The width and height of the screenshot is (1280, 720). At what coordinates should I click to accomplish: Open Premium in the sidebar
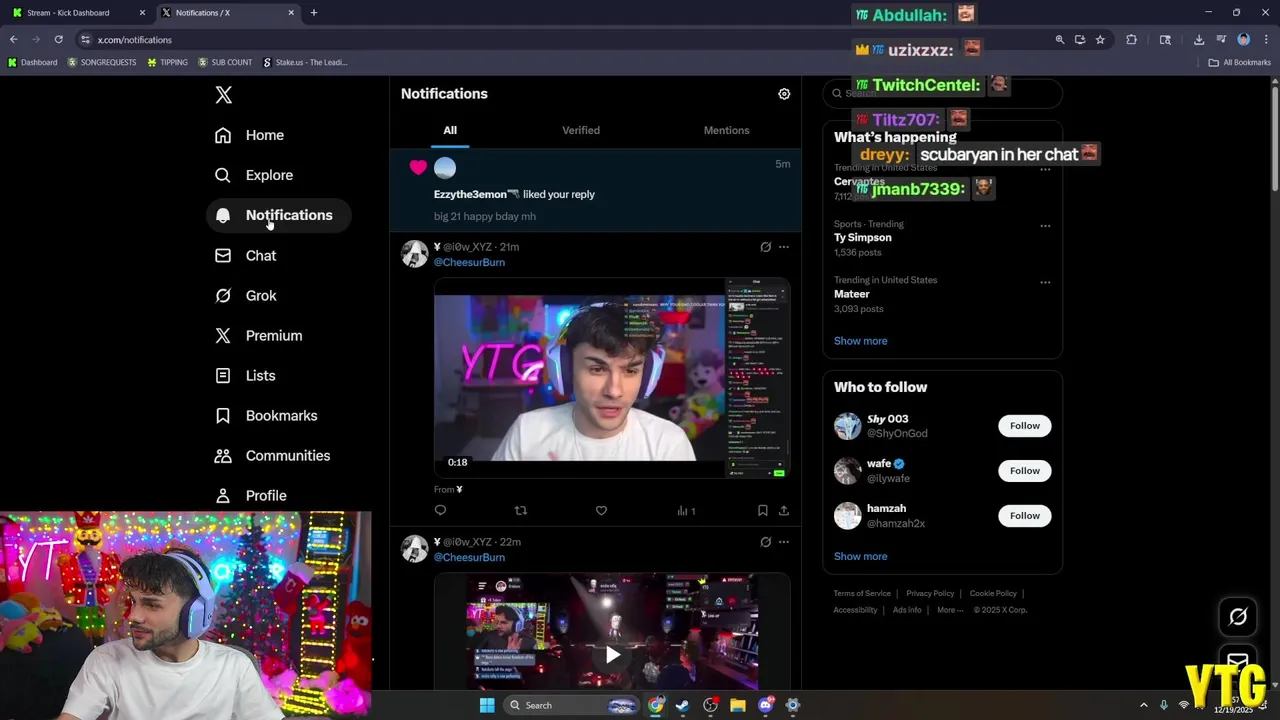[x=259, y=335]
